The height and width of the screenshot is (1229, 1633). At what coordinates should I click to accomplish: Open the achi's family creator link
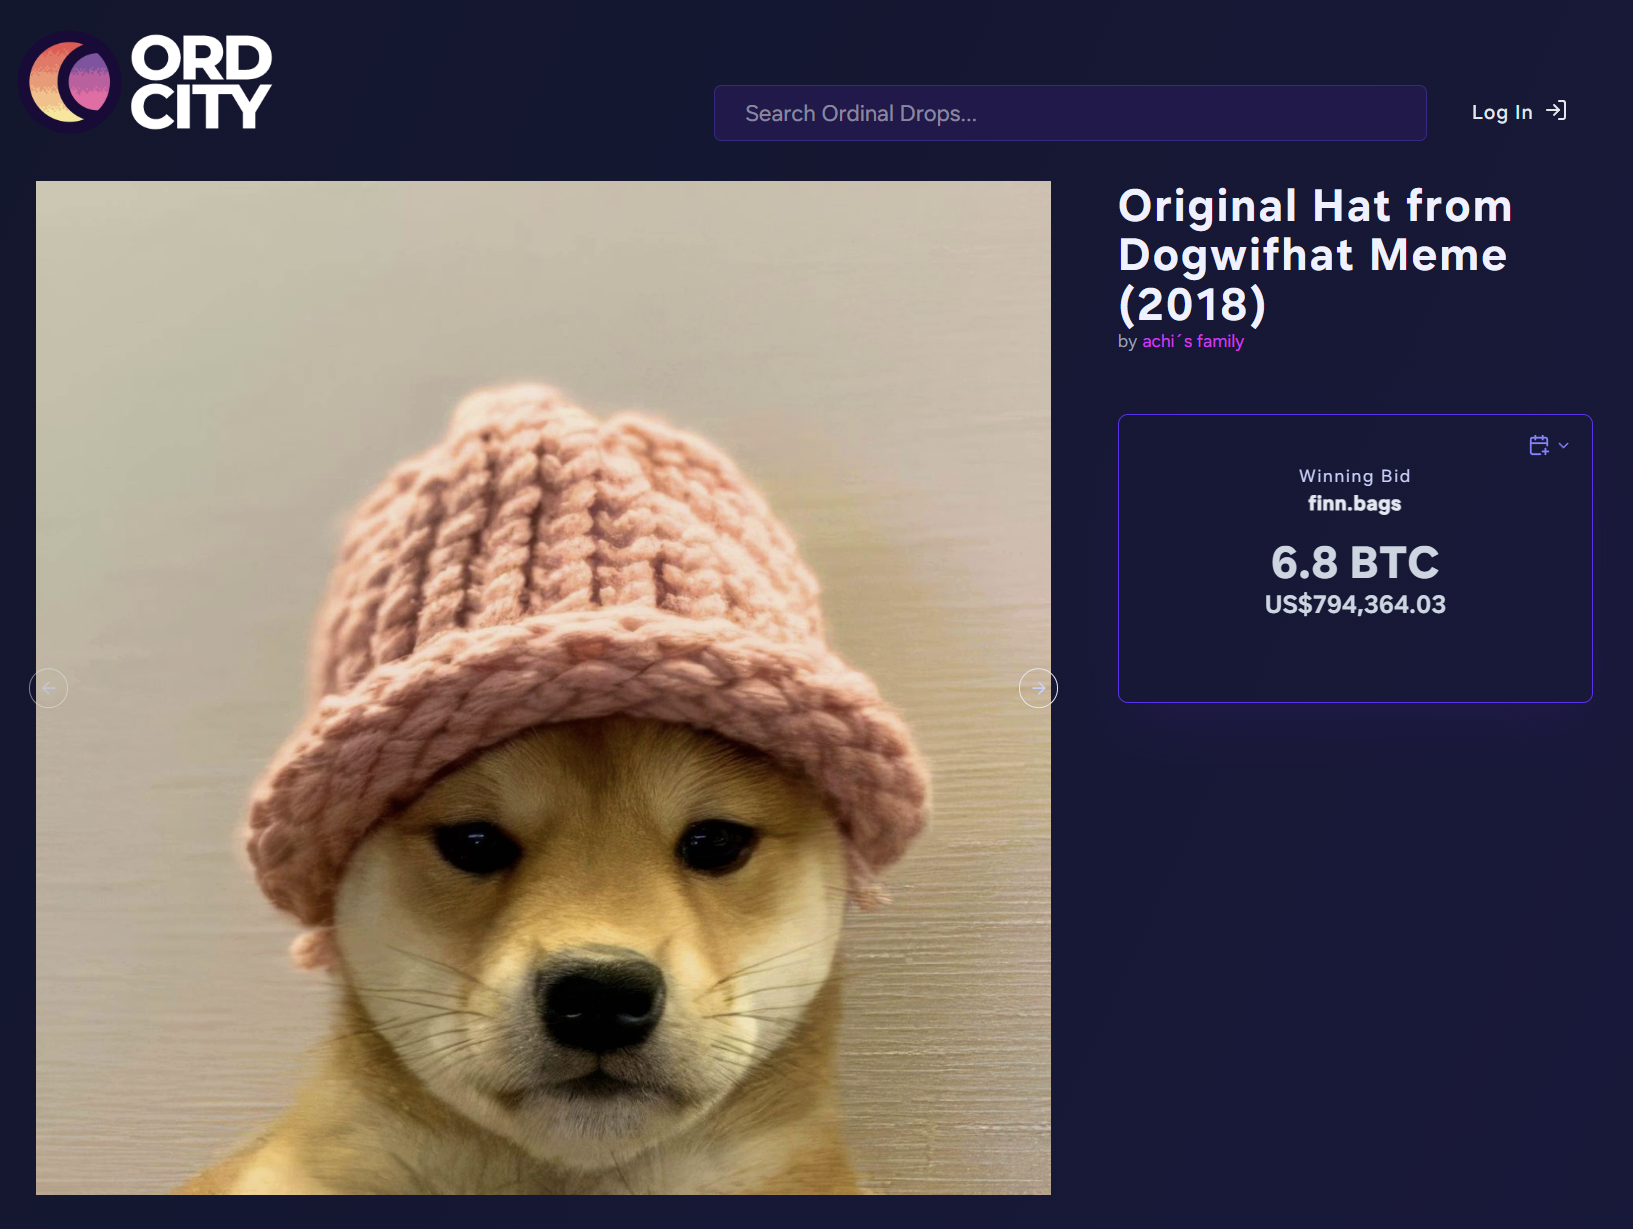click(1193, 341)
